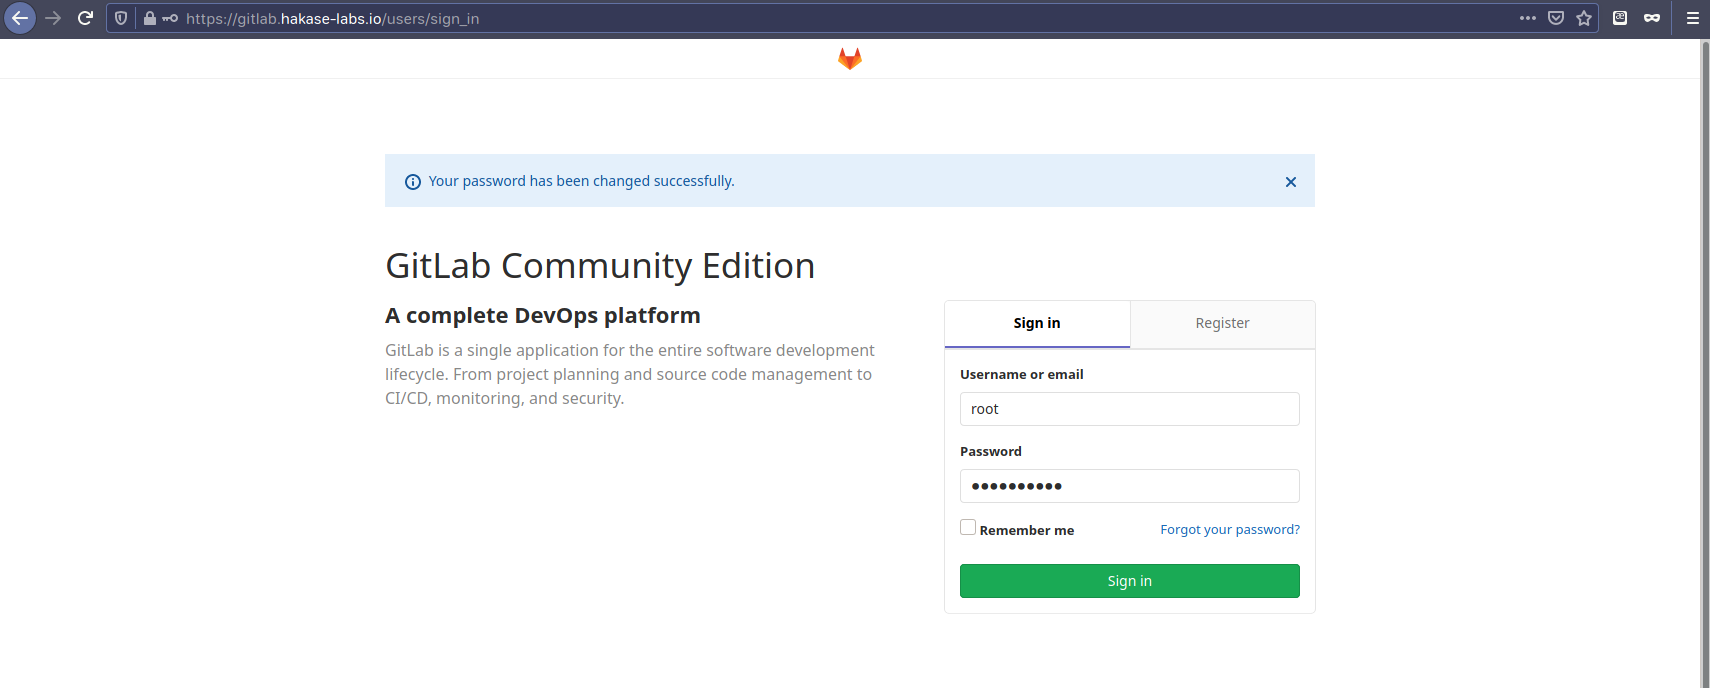1710x688 pixels.
Task: Click the paragraph starting 'GitLab is a single application'
Action: pyautogui.click(x=630, y=374)
